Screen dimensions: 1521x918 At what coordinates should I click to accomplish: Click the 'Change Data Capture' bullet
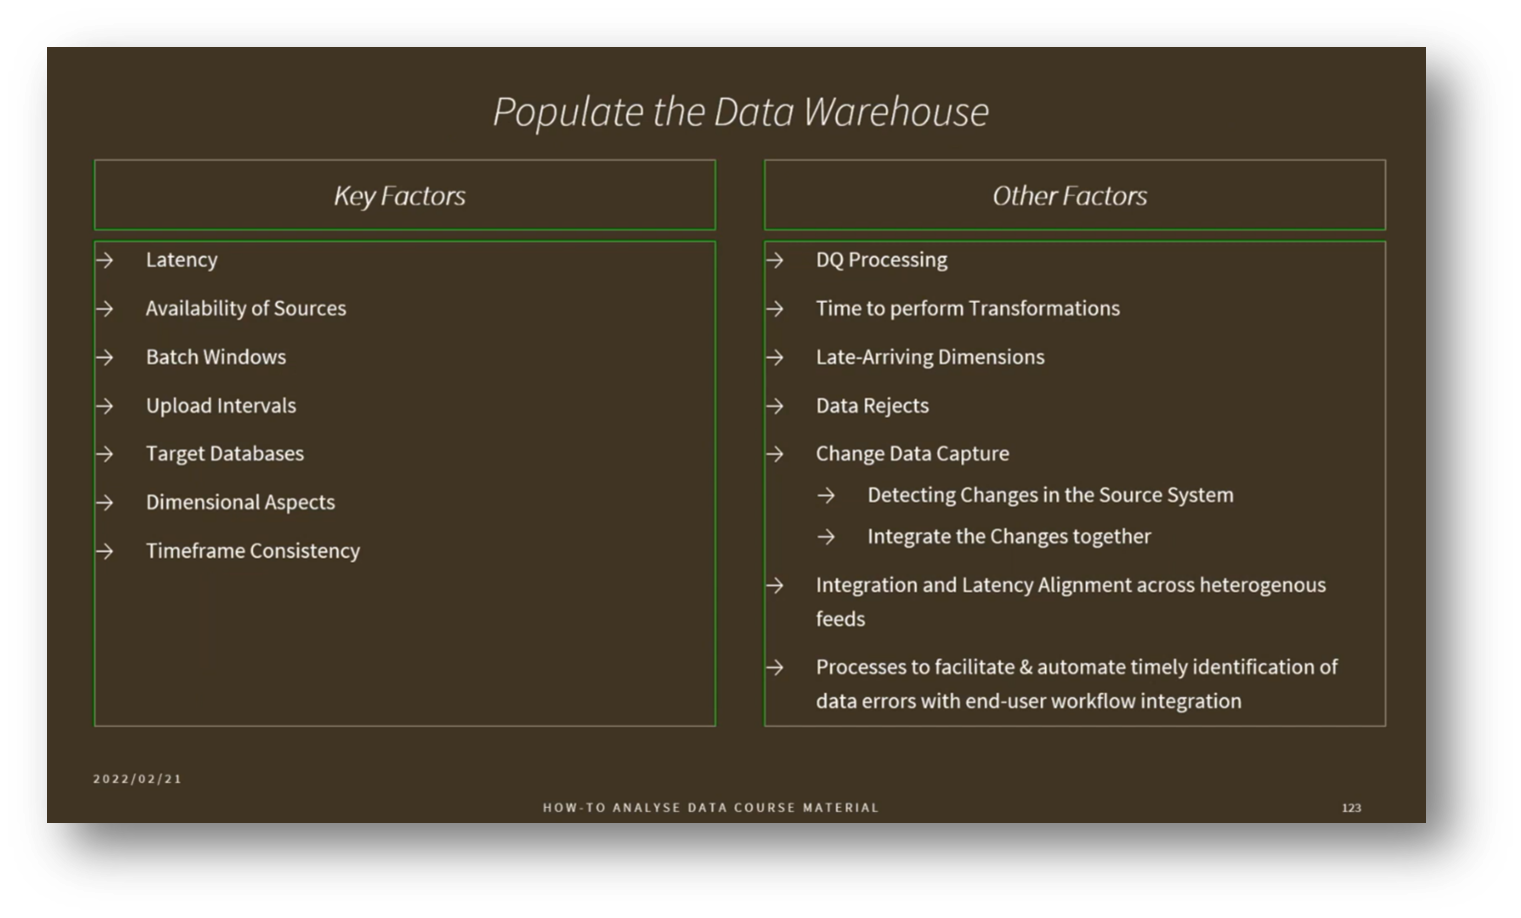[912, 454]
